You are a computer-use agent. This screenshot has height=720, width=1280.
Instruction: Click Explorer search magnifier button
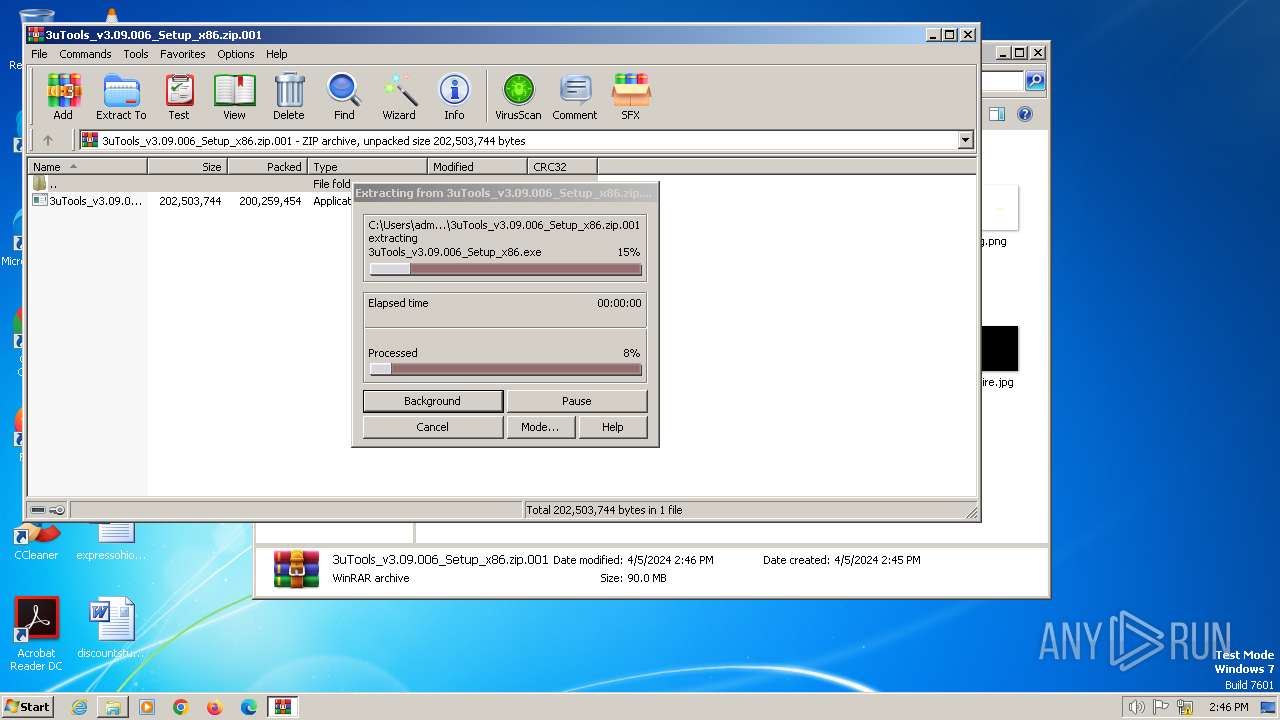pyautogui.click(x=1035, y=81)
